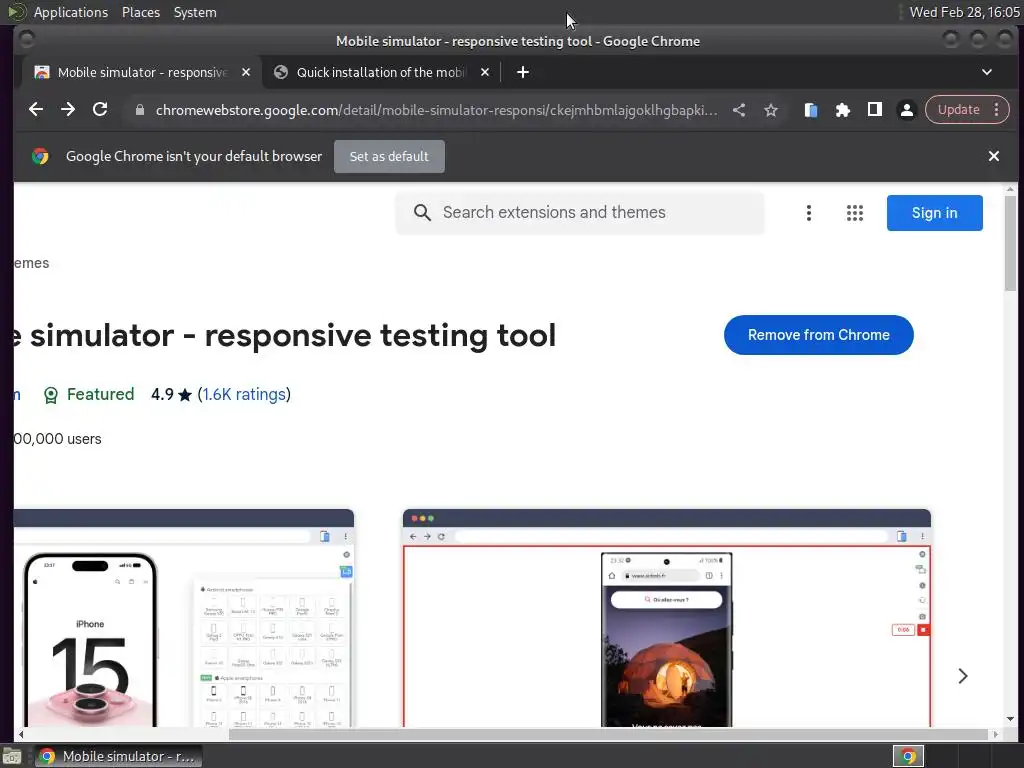Open the Google apps grid
The image size is (1024, 768).
click(855, 213)
